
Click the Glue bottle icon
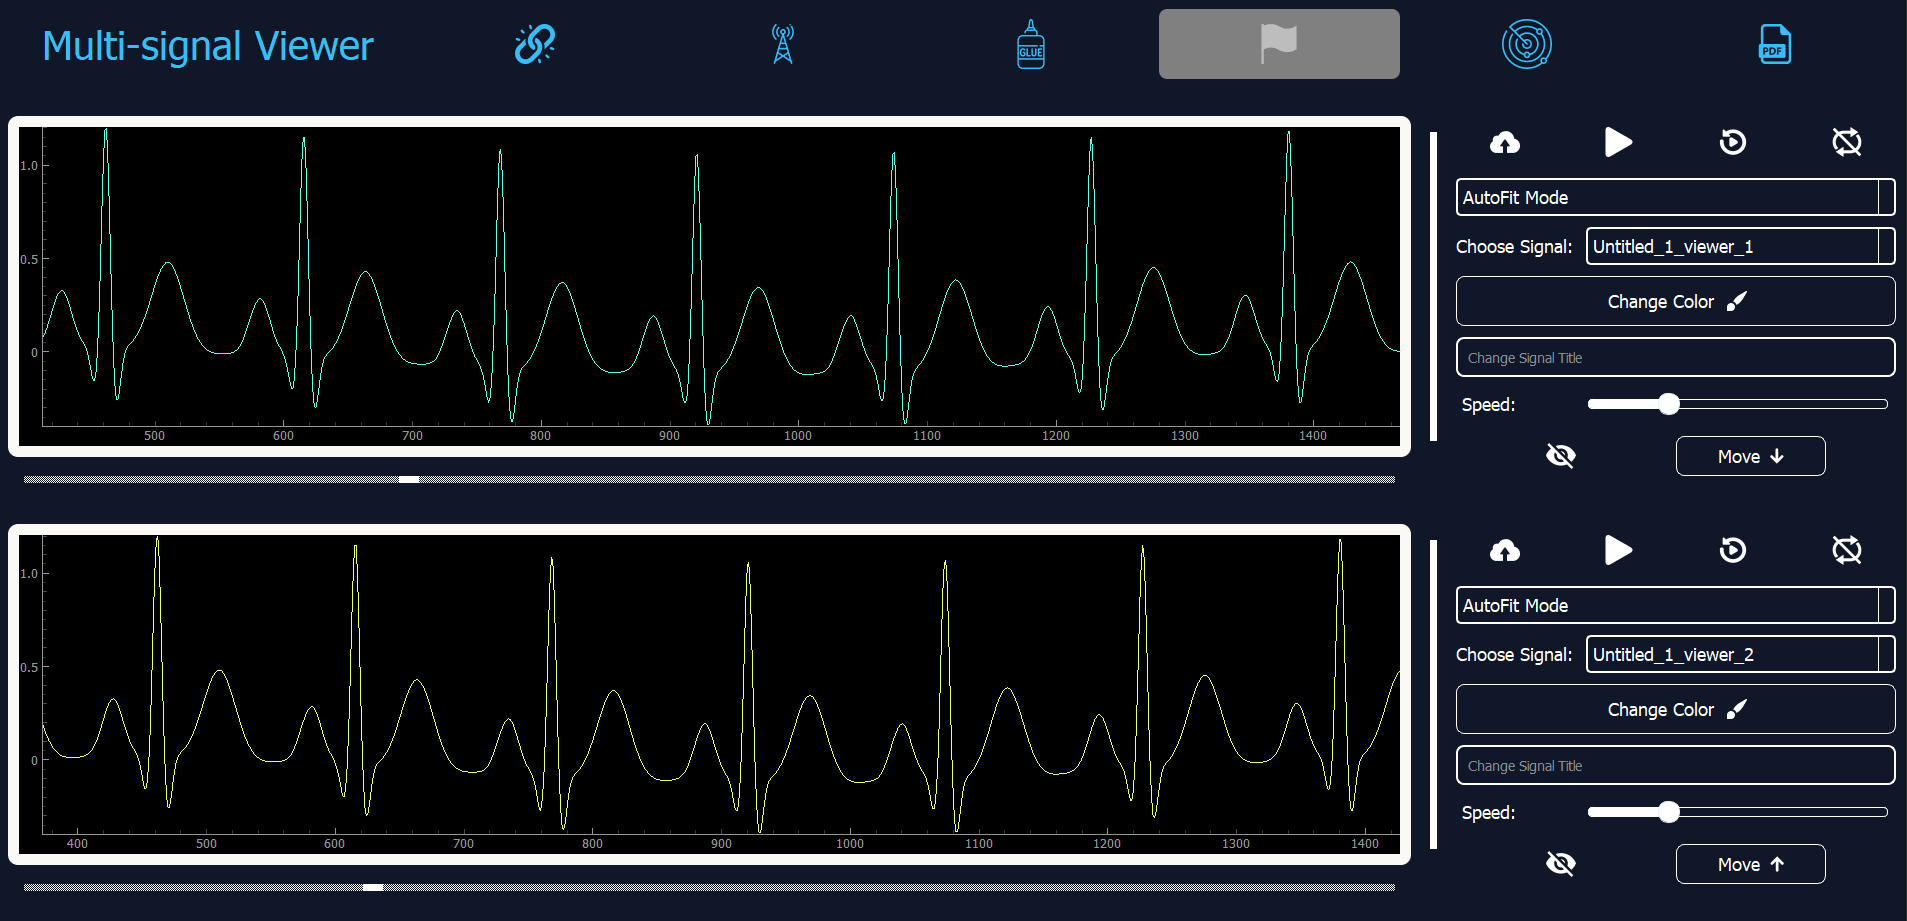(x=1031, y=44)
